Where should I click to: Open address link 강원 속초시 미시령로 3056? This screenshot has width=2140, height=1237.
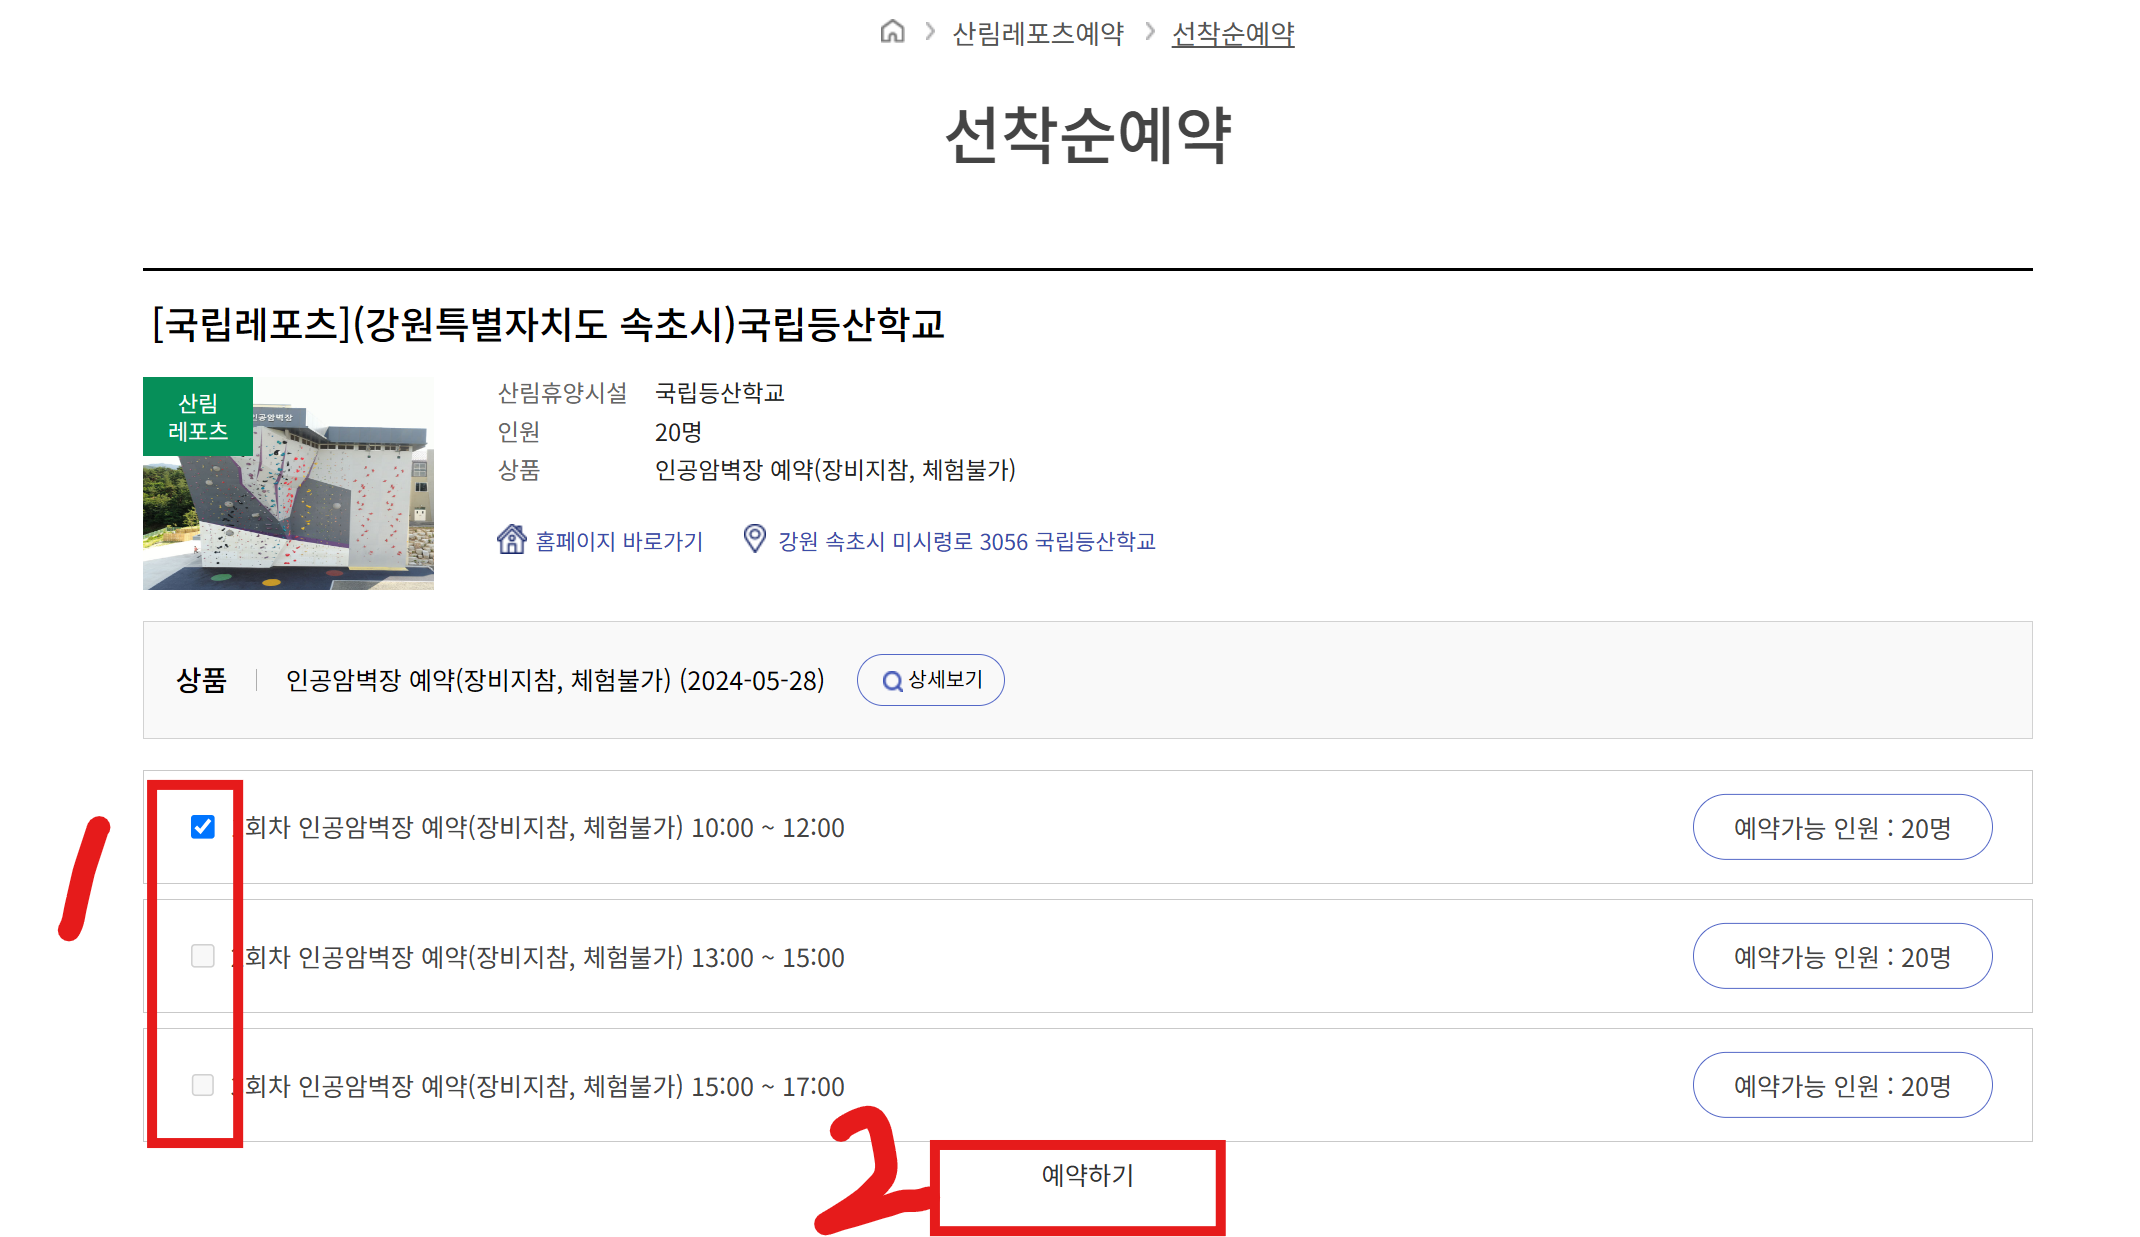click(966, 541)
